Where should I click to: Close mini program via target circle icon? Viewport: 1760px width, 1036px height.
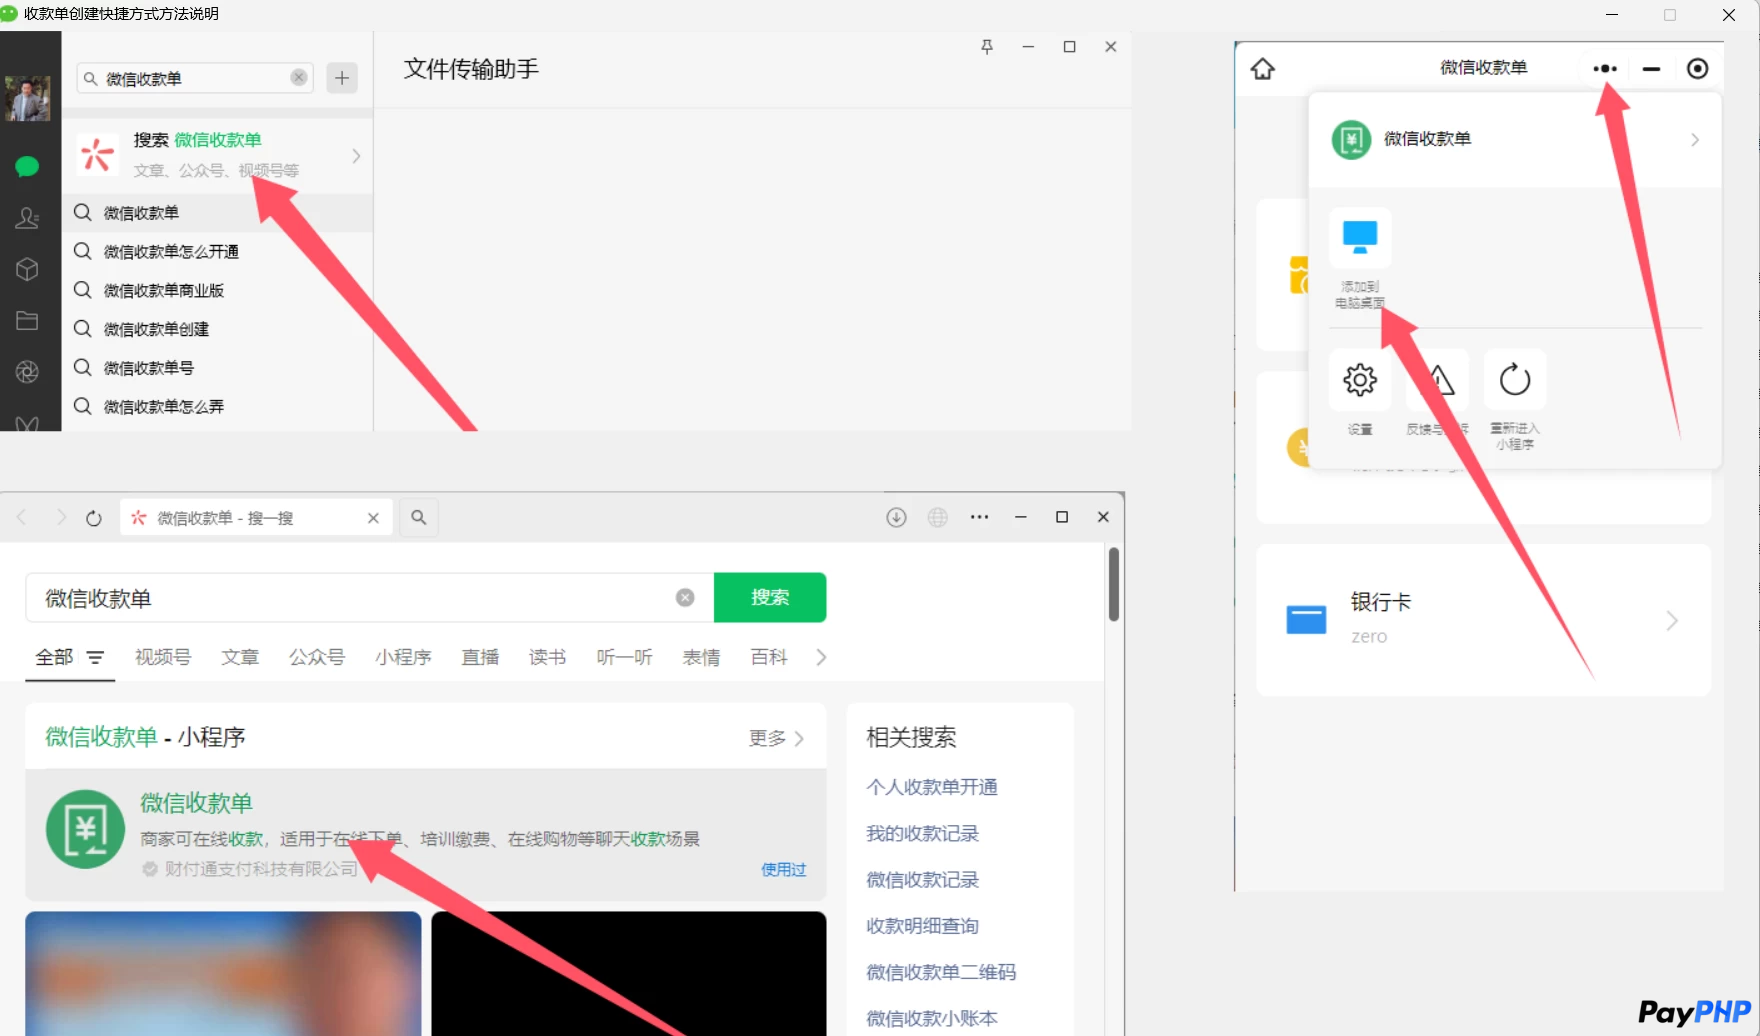(1697, 68)
